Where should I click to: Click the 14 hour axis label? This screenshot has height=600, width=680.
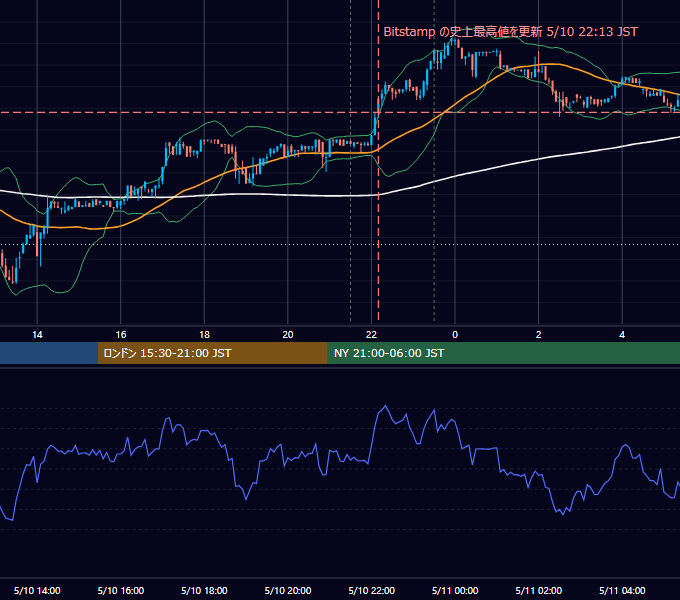click(37, 335)
